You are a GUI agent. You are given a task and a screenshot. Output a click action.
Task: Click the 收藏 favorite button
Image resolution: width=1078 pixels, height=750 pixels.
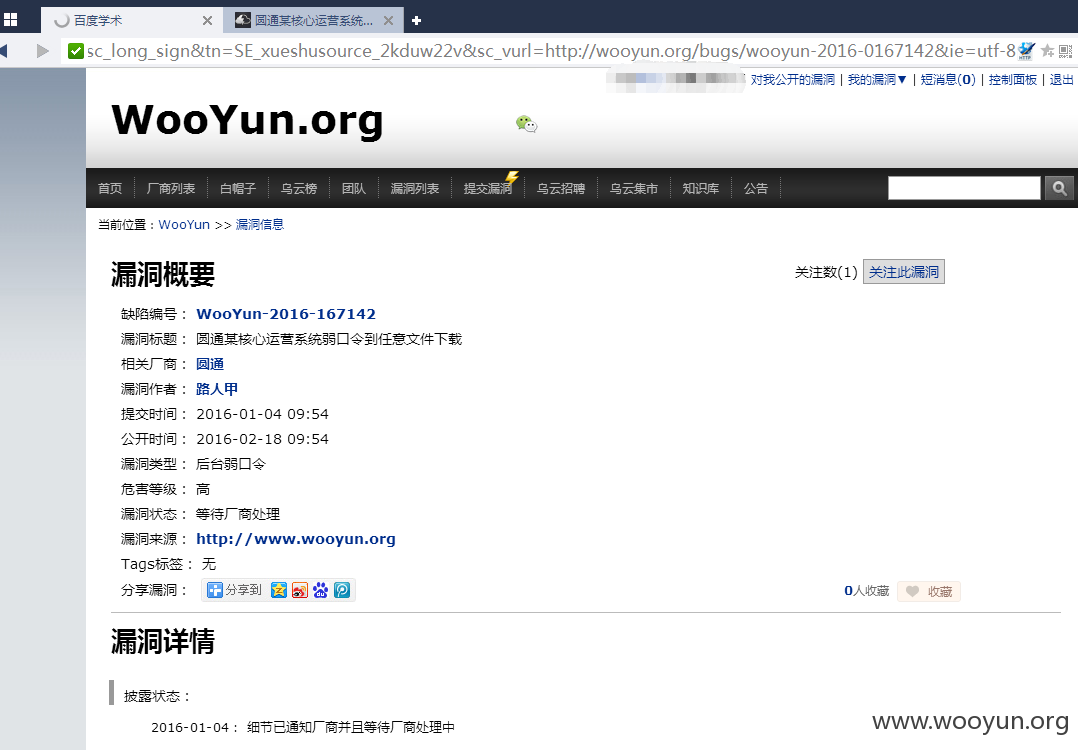(x=929, y=591)
